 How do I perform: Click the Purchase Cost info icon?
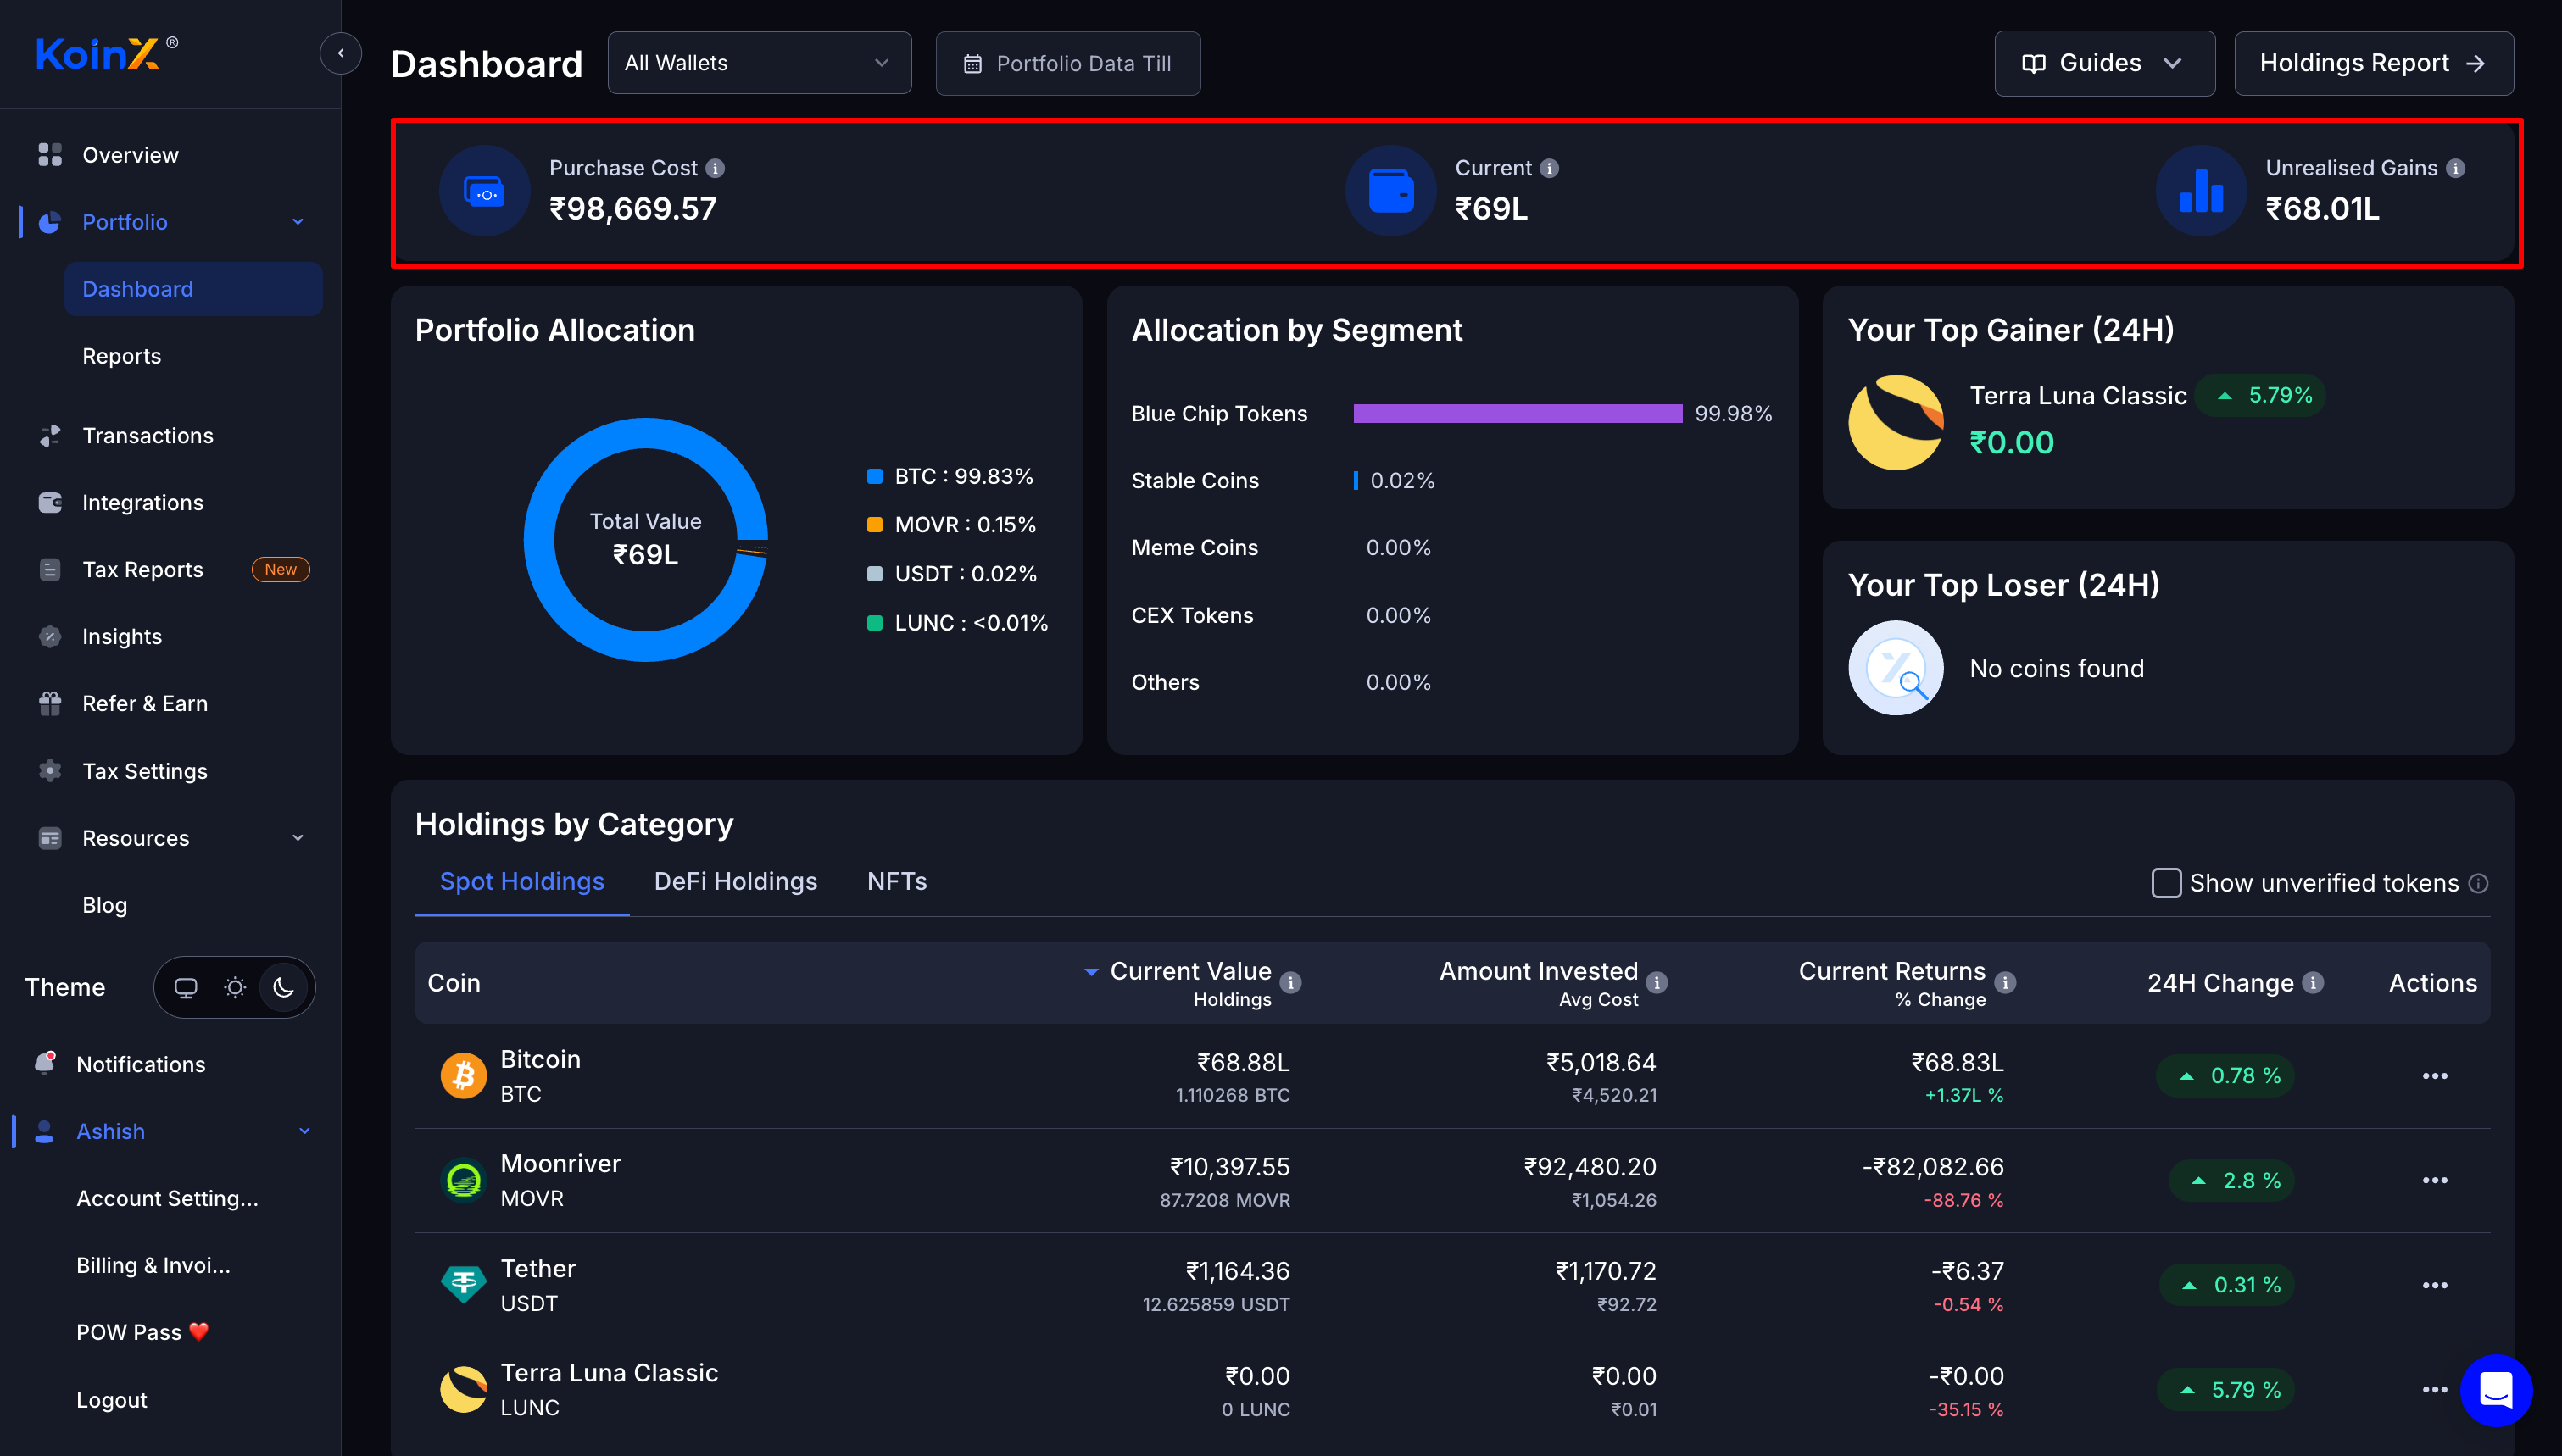point(715,168)
